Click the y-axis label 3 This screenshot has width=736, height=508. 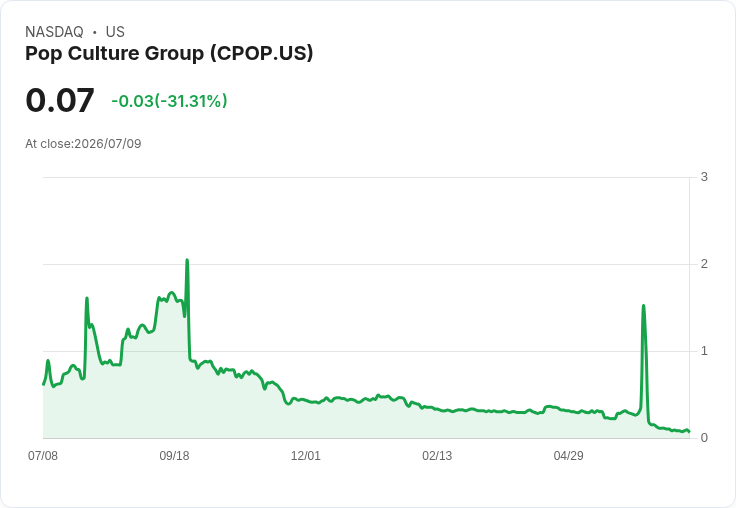tap(704, 177)
